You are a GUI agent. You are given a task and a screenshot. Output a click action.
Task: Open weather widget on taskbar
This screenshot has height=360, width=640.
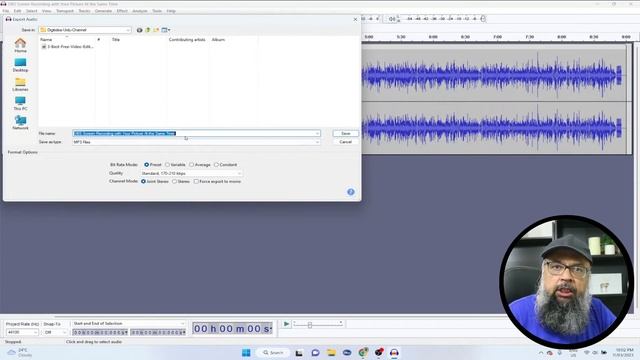[x=20, y=353]
